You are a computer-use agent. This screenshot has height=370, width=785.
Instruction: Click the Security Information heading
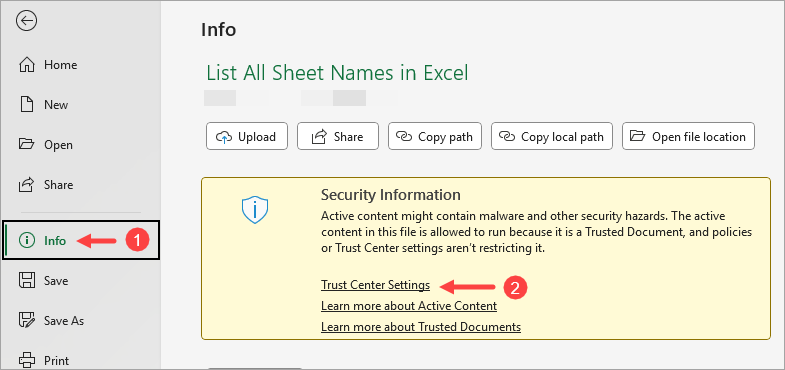(390, 194)
